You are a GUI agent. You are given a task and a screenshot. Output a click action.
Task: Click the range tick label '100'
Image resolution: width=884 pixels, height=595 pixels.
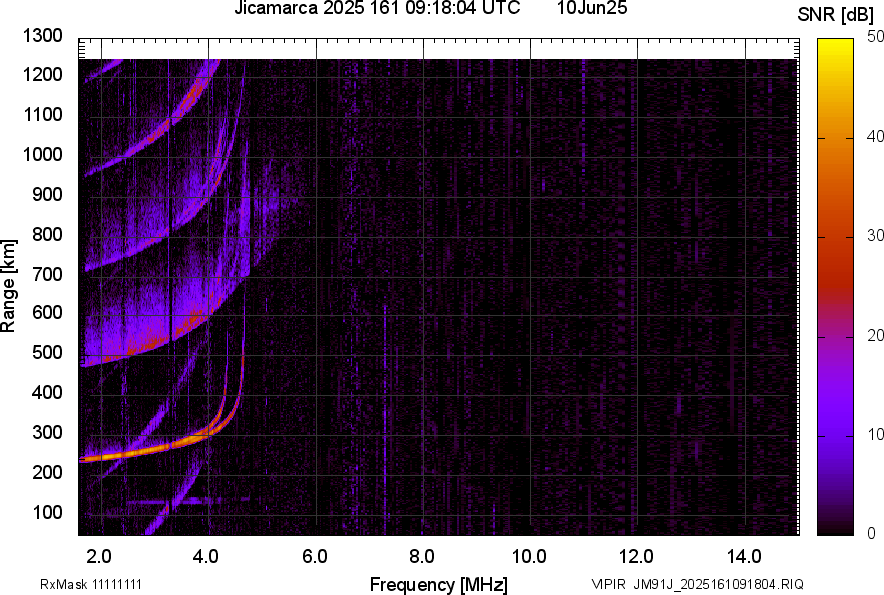click(x=47, y=512)
